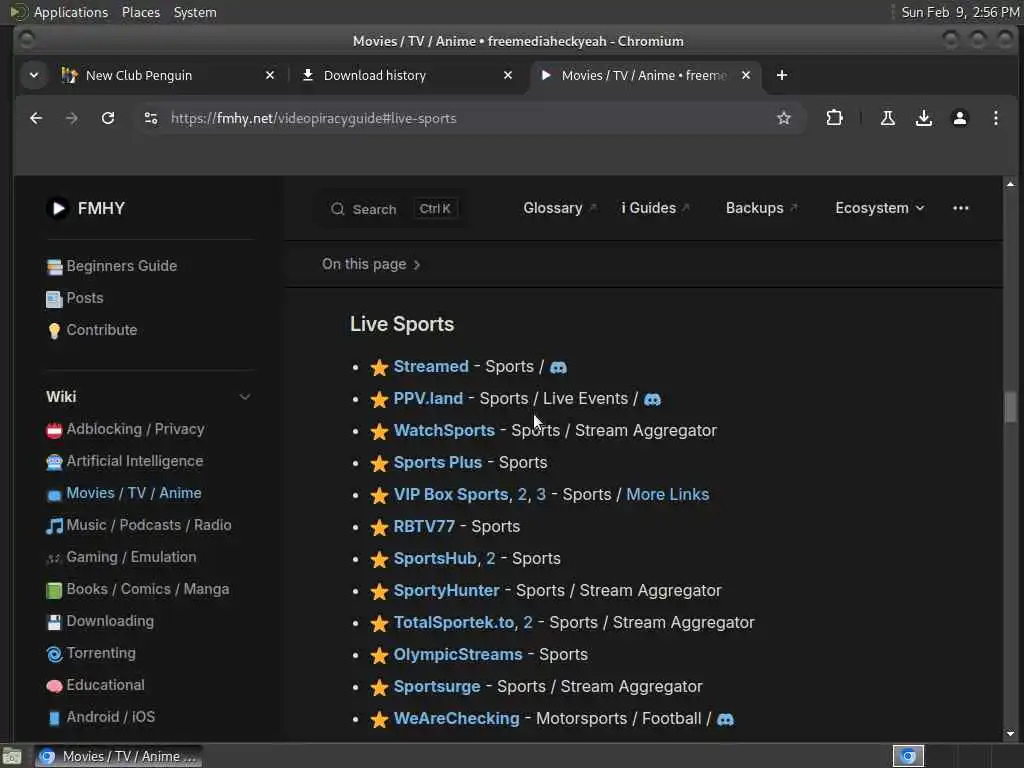1024x768 pixels.
Task: Open Beginners Guide in sidebar
Action: tap(112, 266)
